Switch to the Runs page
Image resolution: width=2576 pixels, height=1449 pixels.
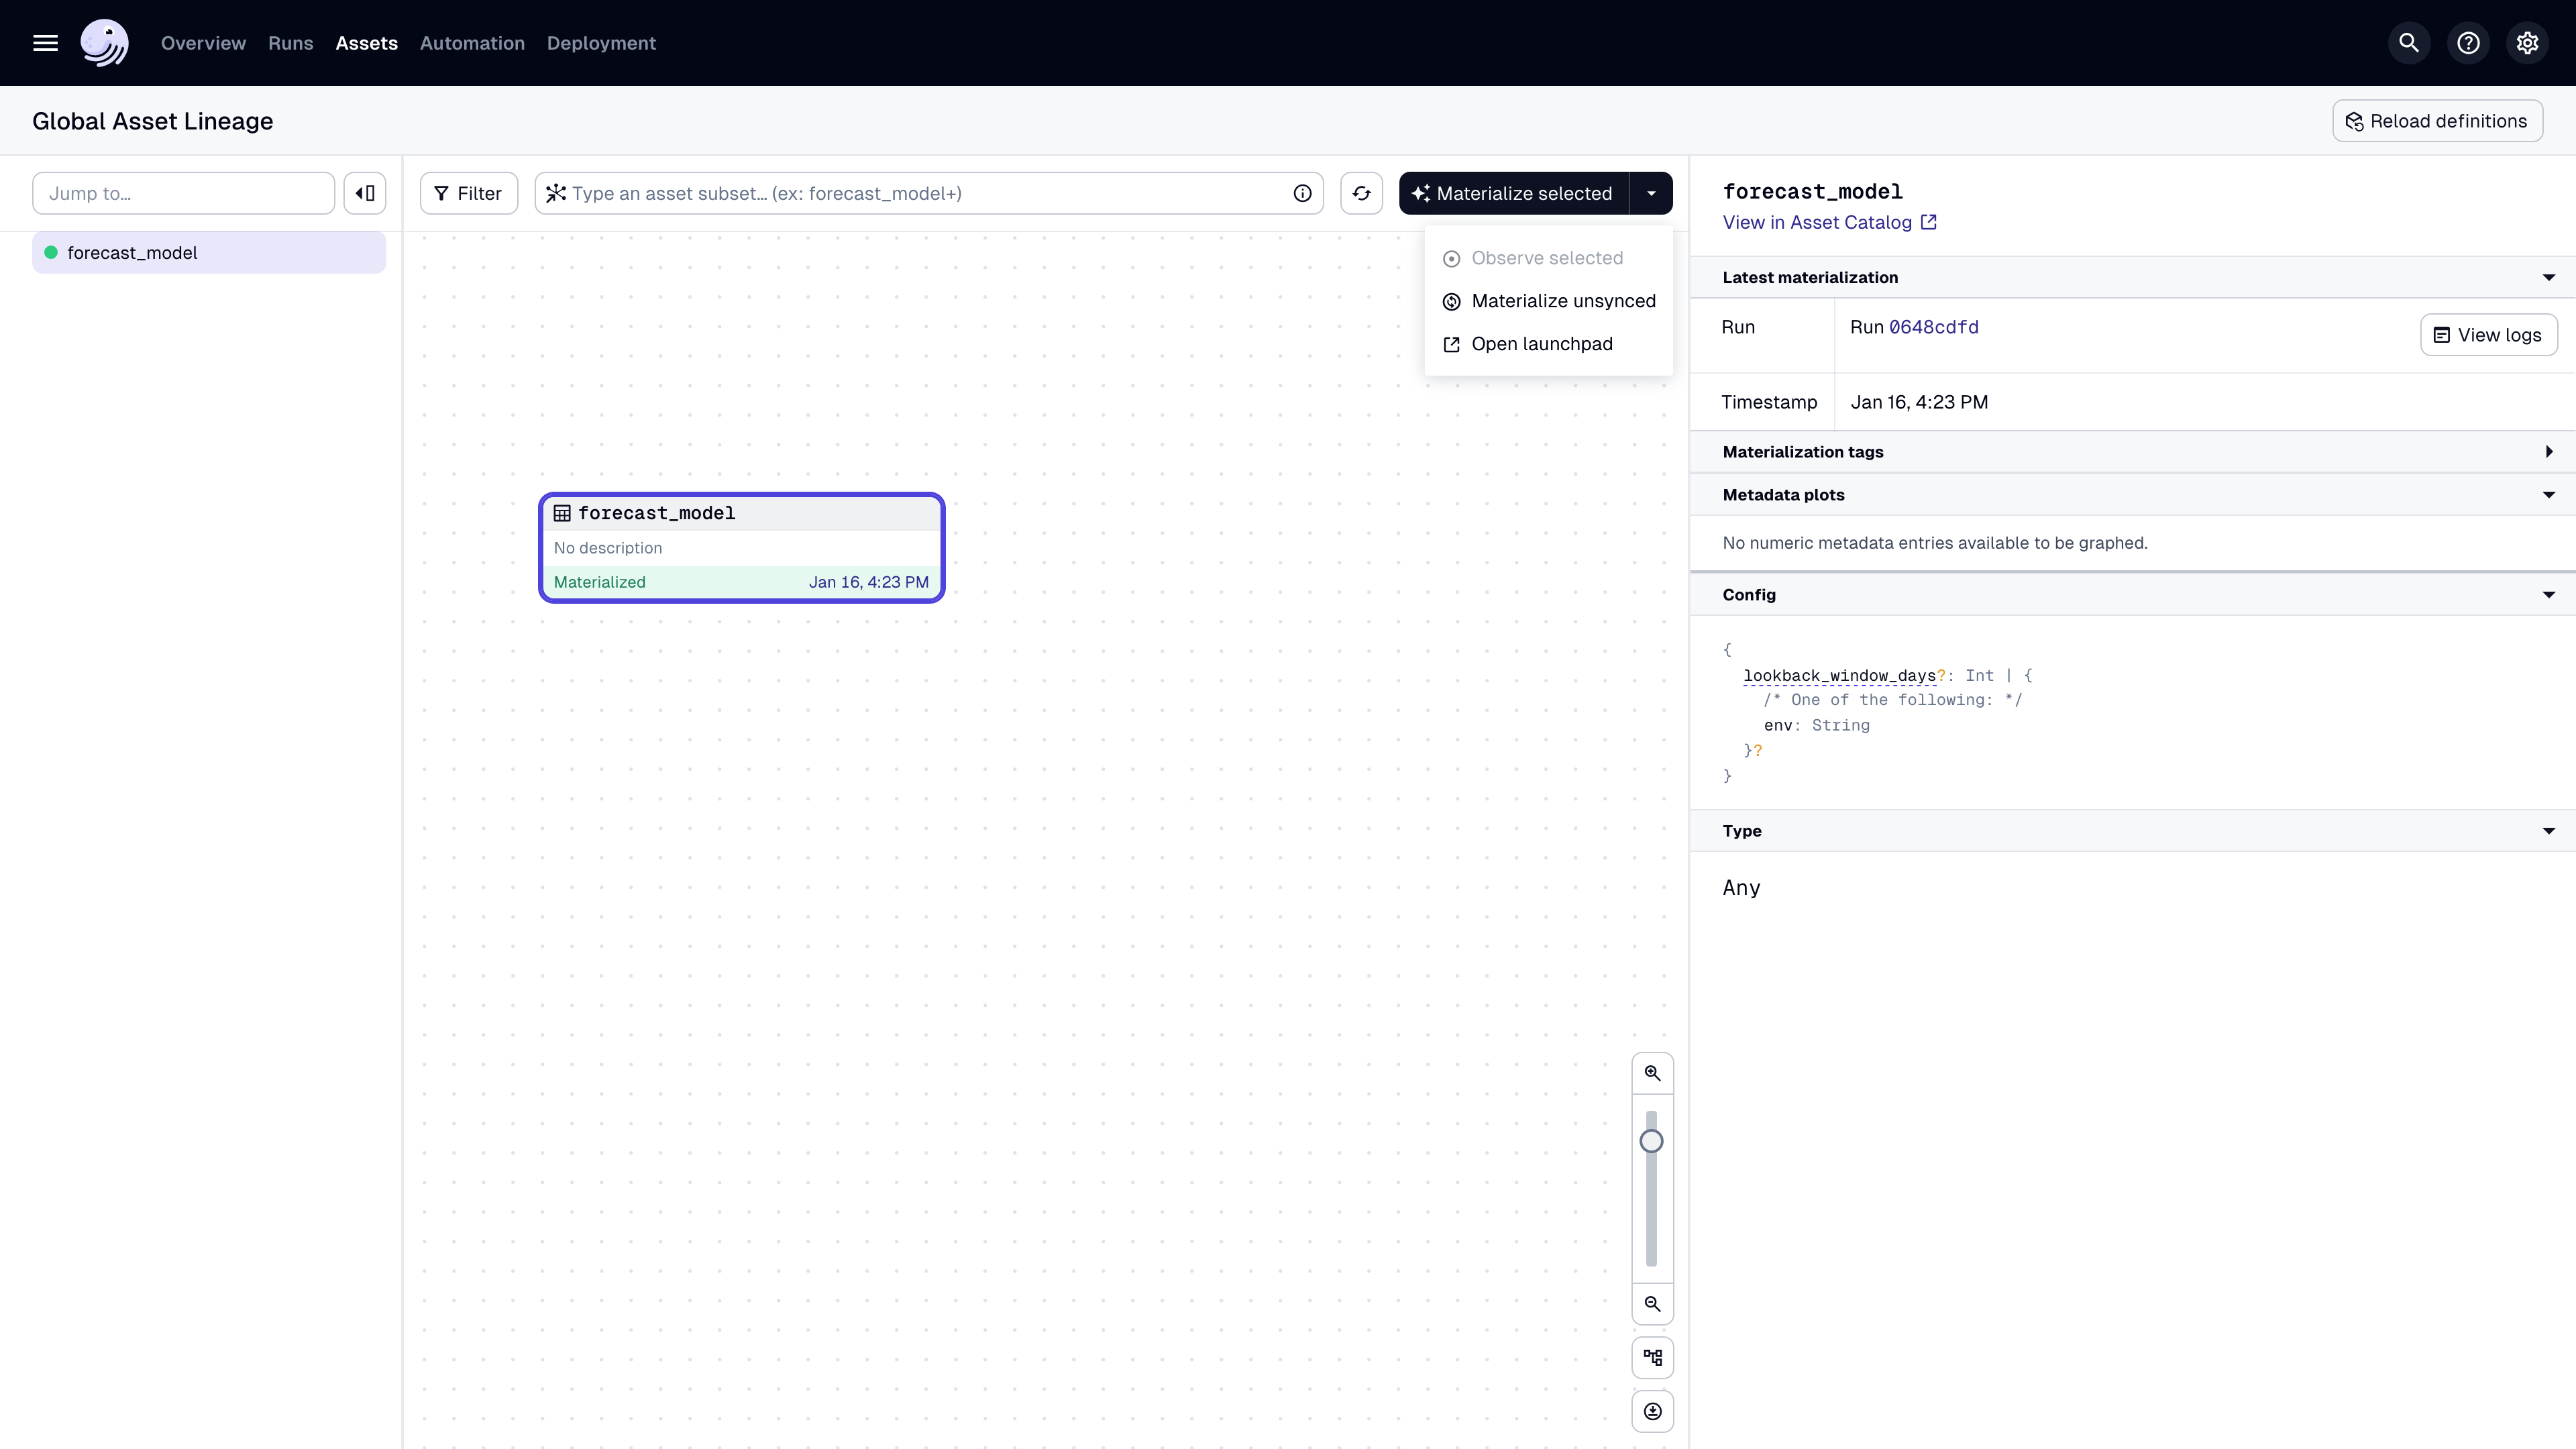[290, 42]
